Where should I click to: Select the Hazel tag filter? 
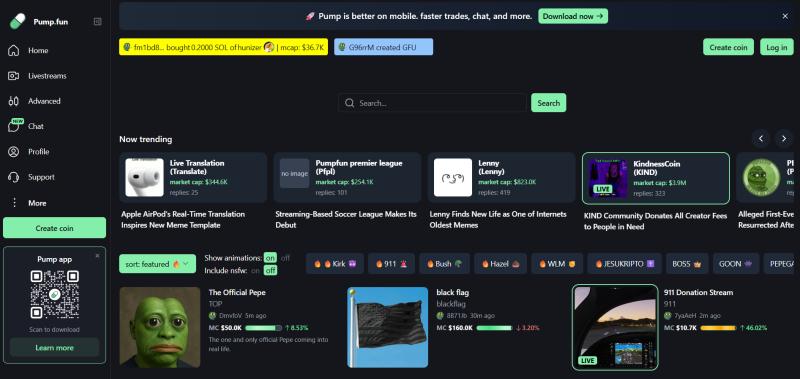(501, 264)
